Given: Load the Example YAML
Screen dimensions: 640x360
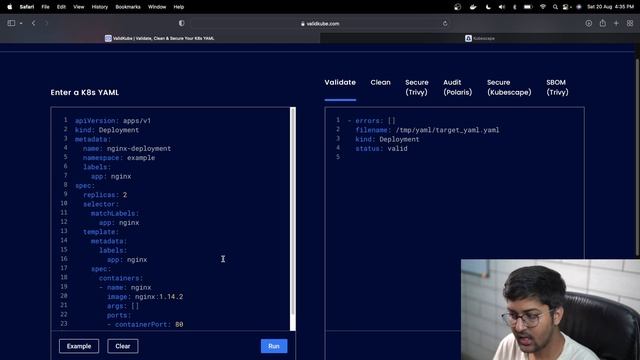Looking at the screenshot, I should (79, 346).
